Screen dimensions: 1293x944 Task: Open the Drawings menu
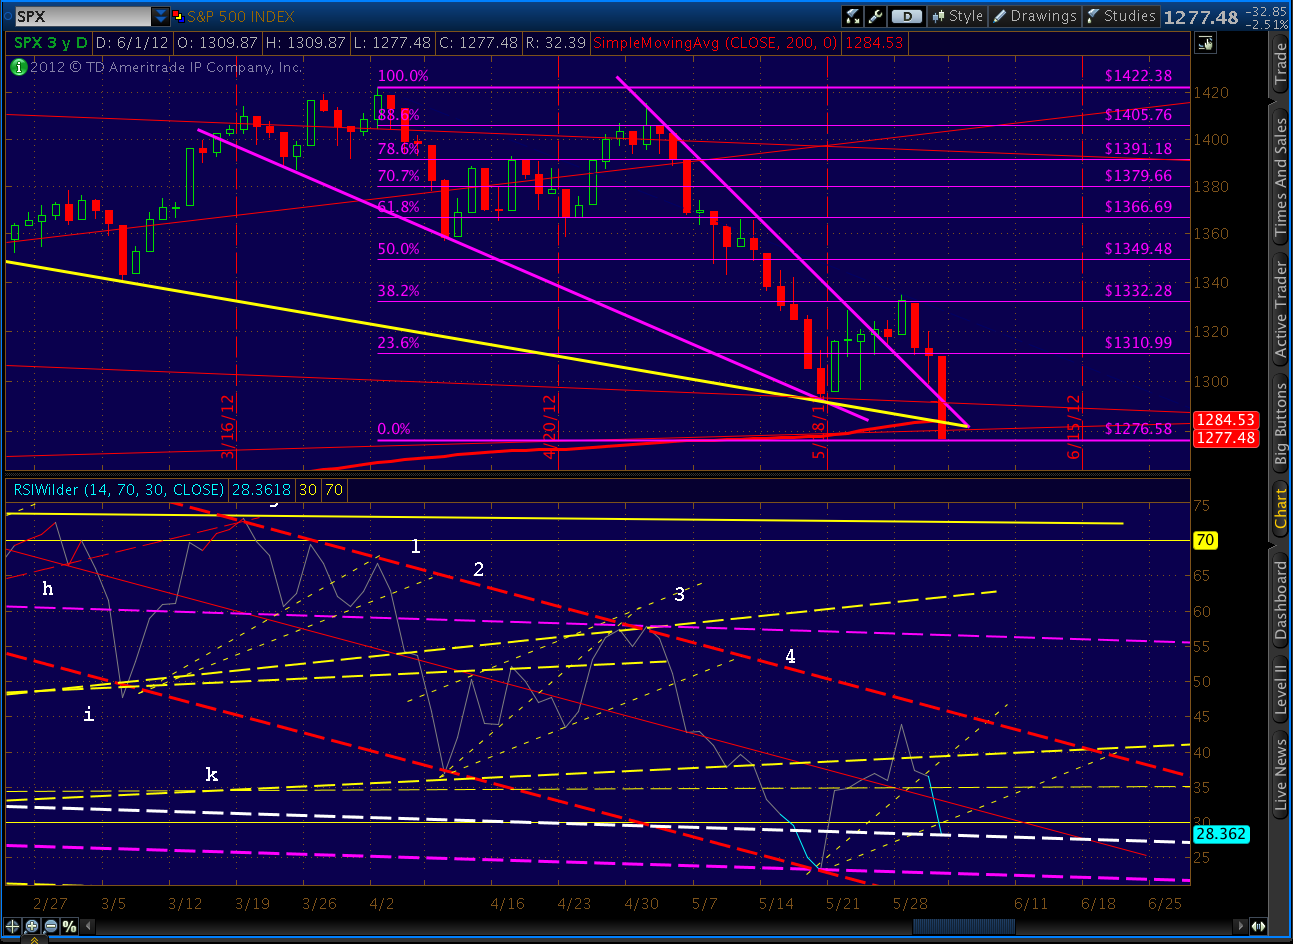(1035, 16)
